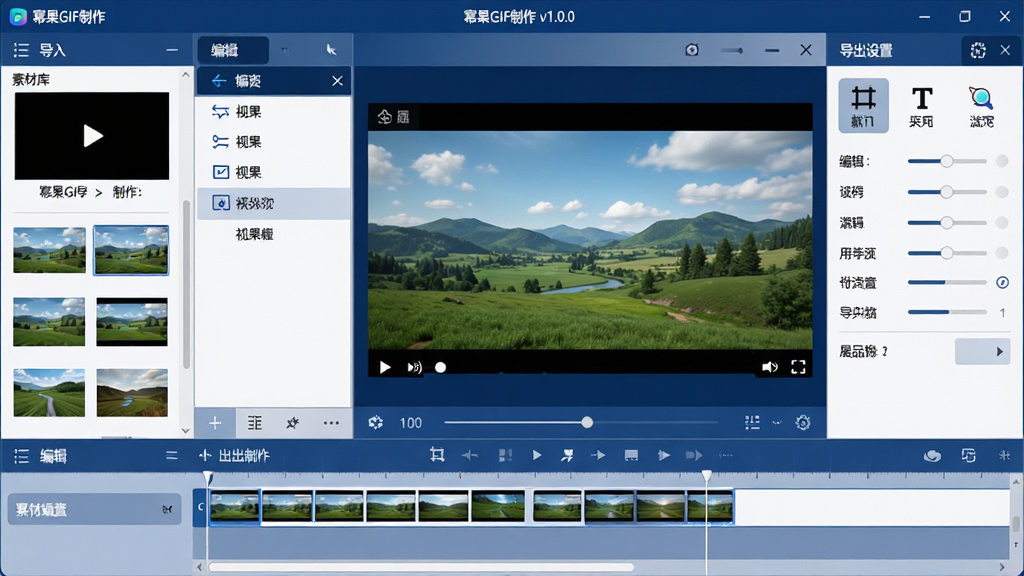Open the small dropdown next to the 编辑 tab
Viewport: 1024px width, 576px height.
(285, 50)
